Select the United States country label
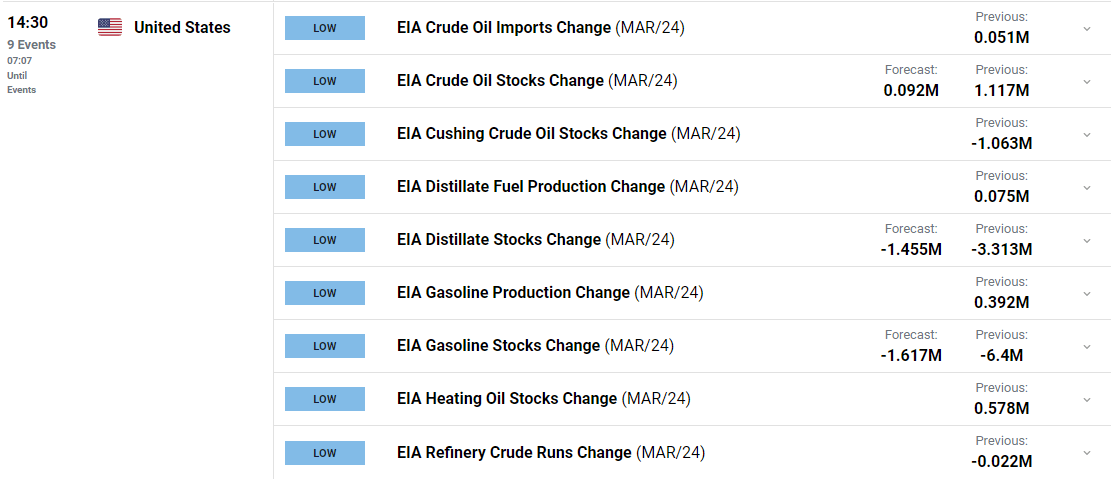This screenshot has height=479, width=1113. [182, 28]
